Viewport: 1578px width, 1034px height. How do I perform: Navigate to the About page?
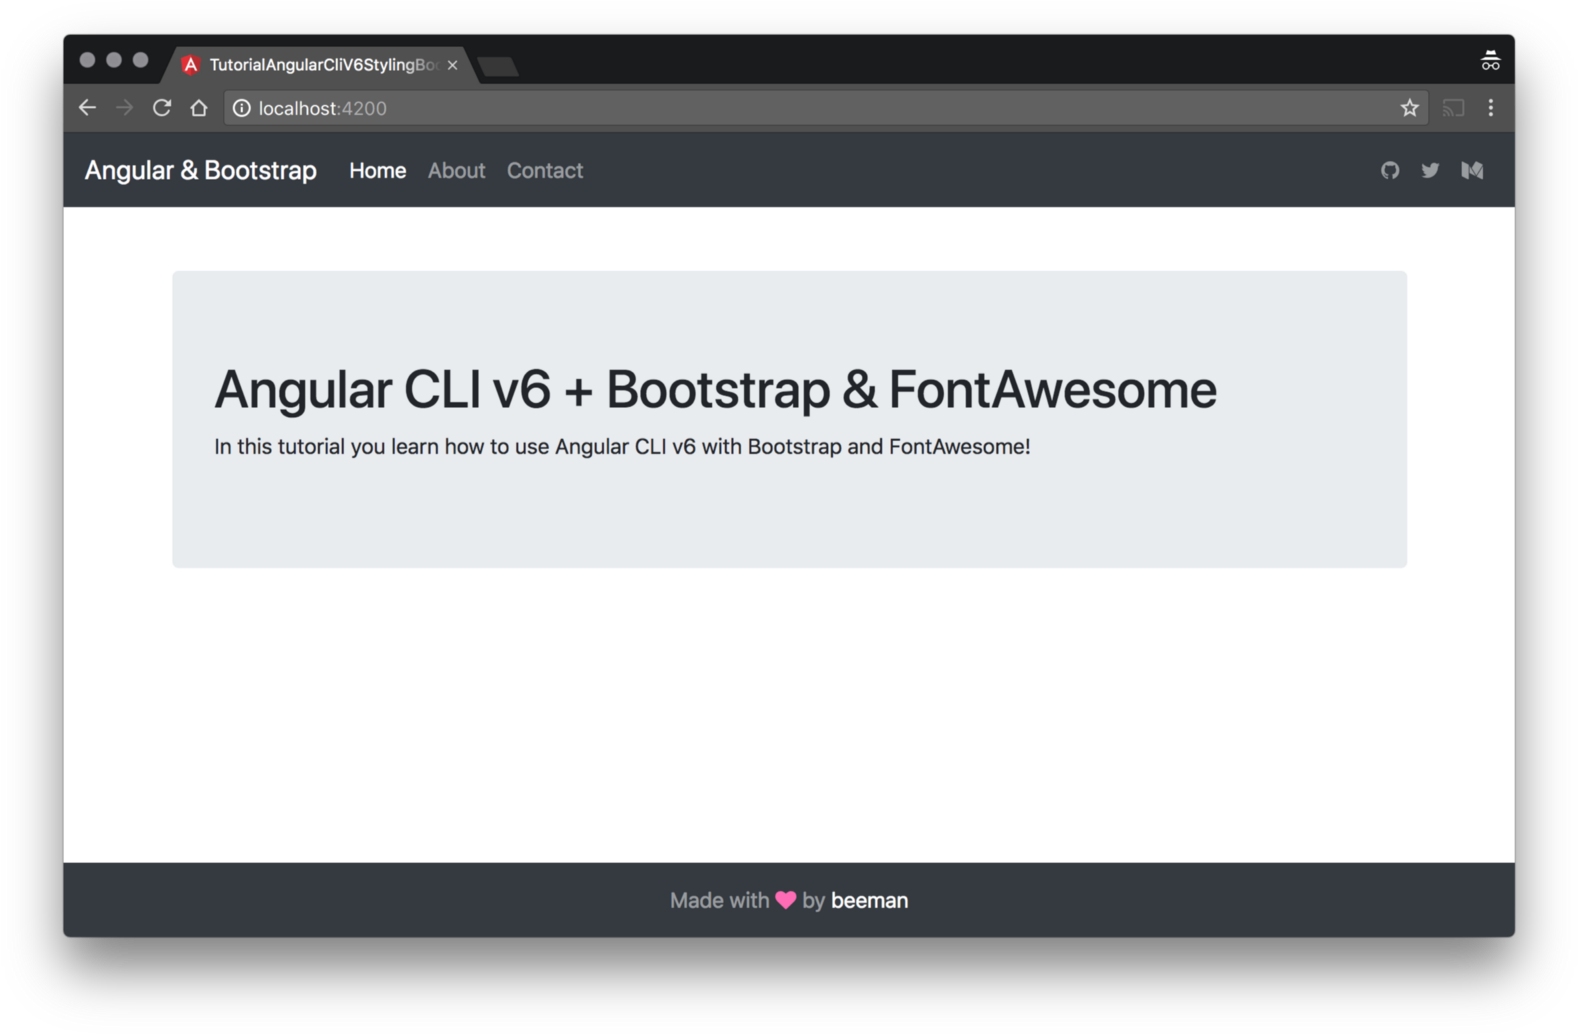click(x=456, y=171)
